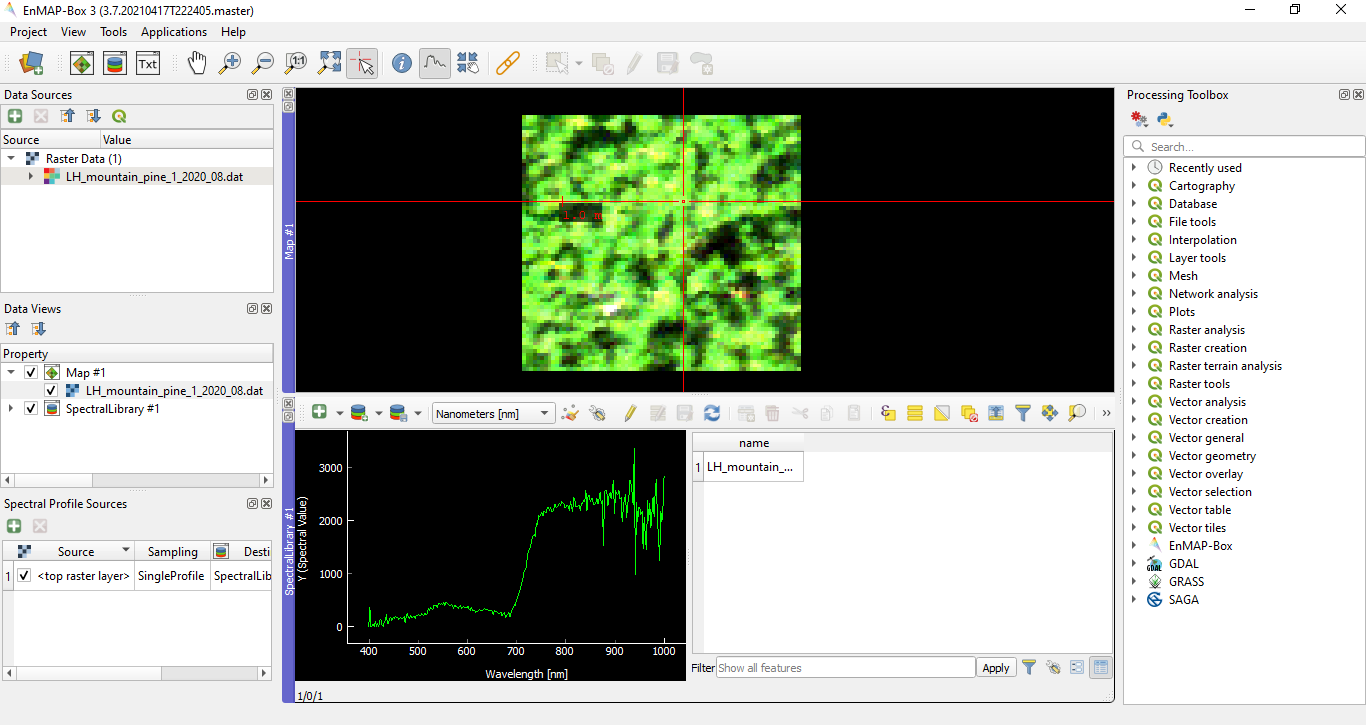
Task: Click the link map views chain icon
Action: [x=508, y=64]
